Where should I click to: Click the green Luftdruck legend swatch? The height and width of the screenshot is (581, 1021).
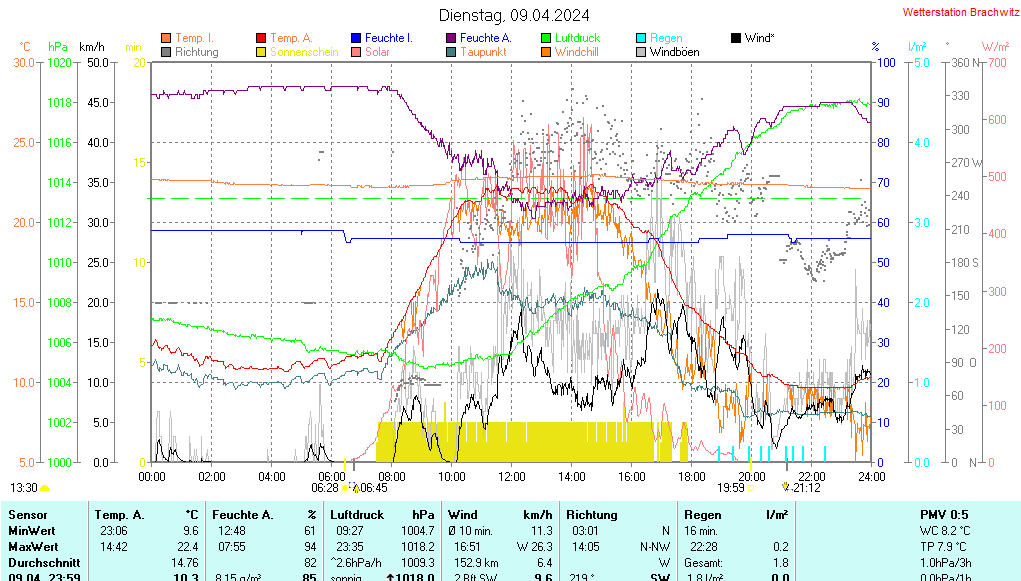point(546,38)
